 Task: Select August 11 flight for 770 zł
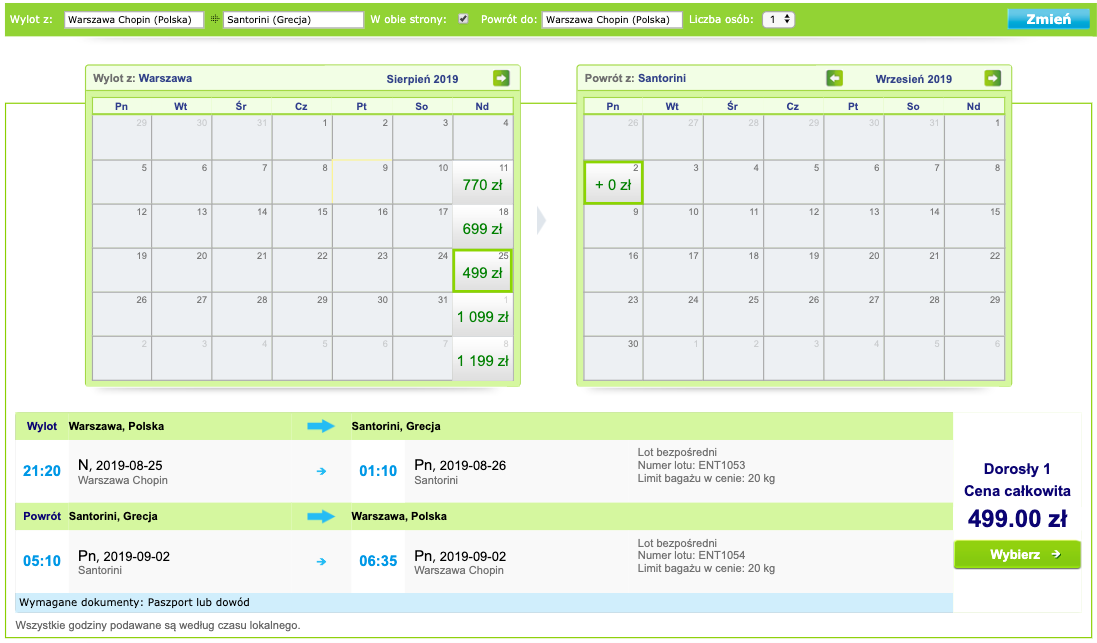(x=483, y=183)
